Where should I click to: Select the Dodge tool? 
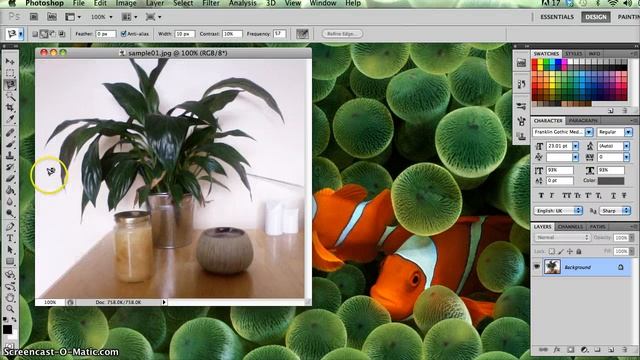click(x=10, y=213)
